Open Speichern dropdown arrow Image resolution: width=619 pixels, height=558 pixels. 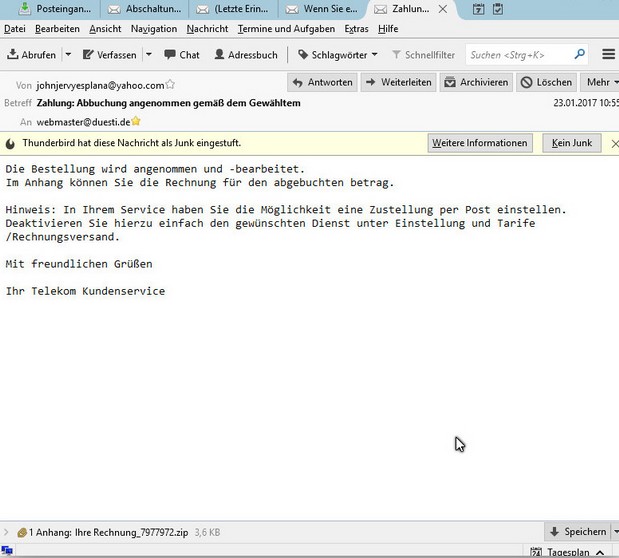[x=615, y=532]
